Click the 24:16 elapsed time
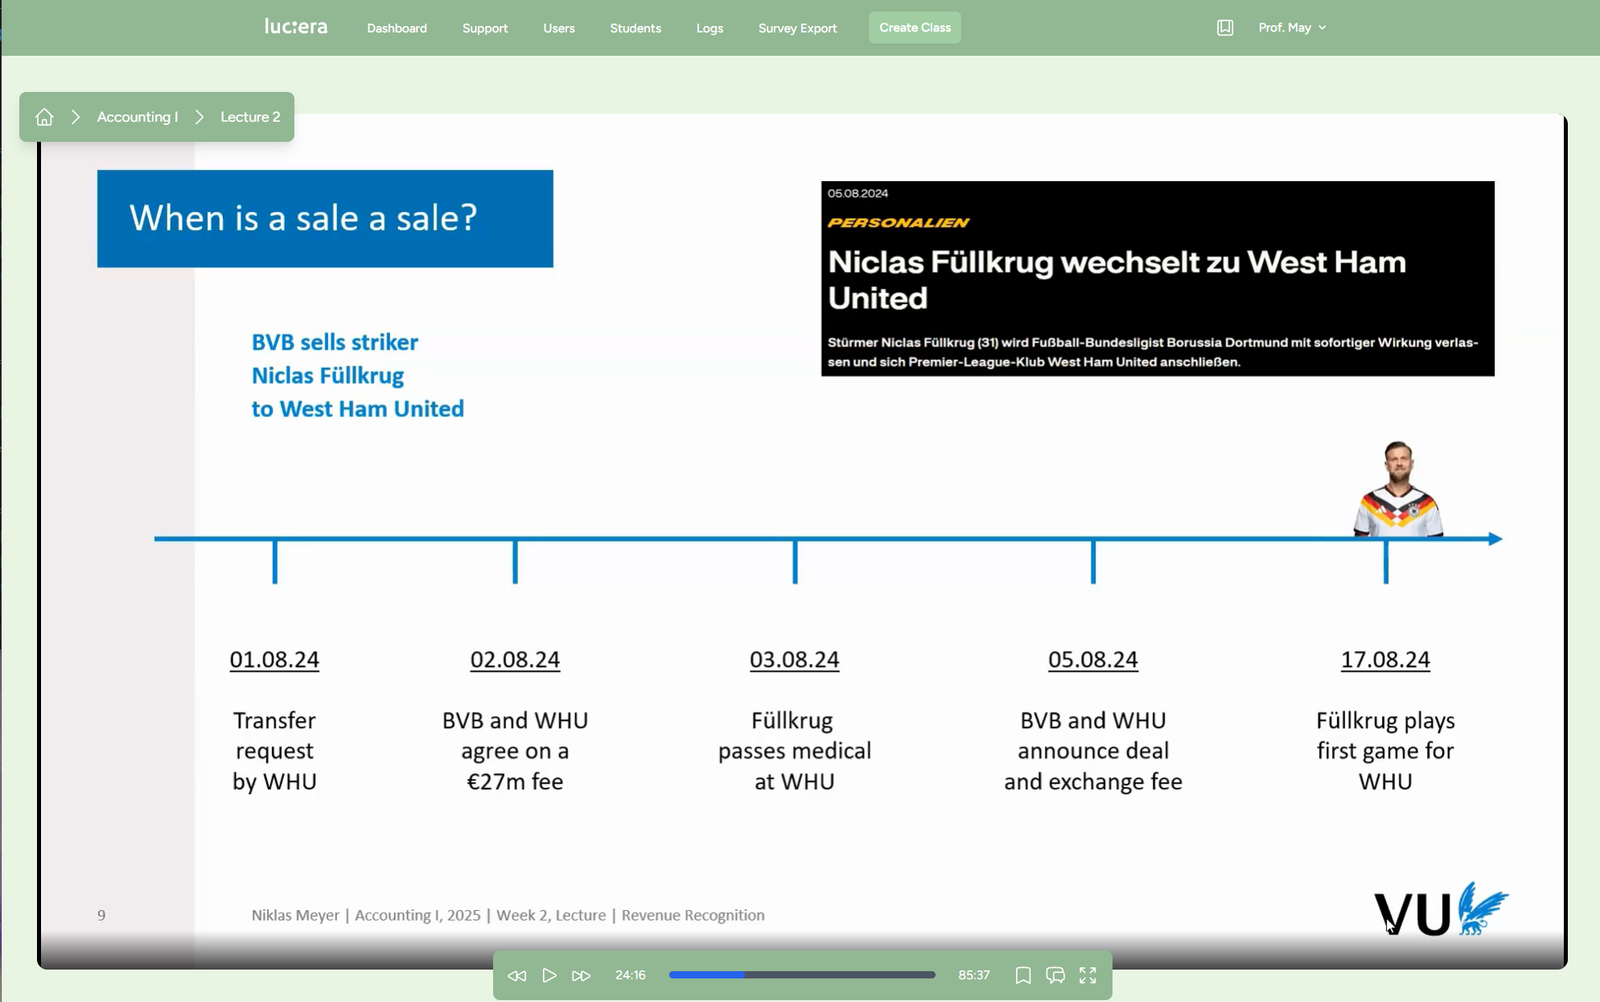This screenshot has width=1600, height=1002. 630,975
